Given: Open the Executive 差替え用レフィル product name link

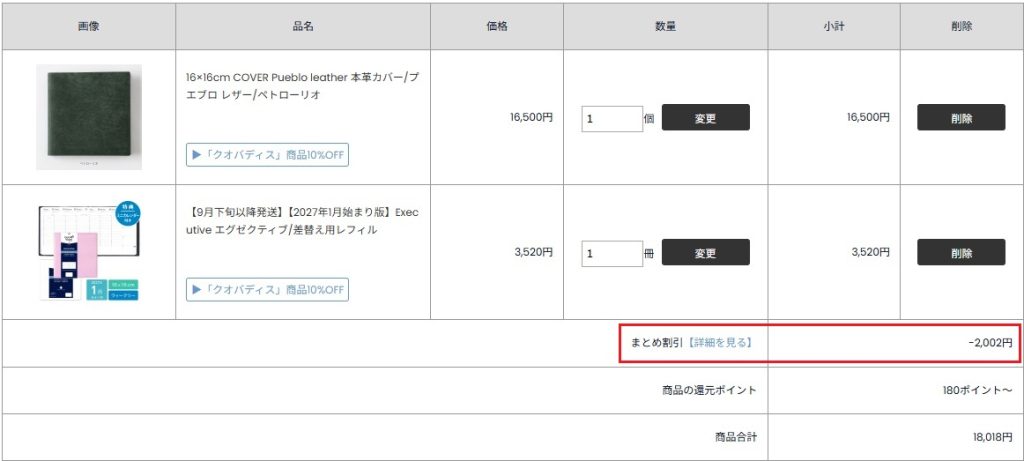Looking at the screenshot, I should [302, 221].
